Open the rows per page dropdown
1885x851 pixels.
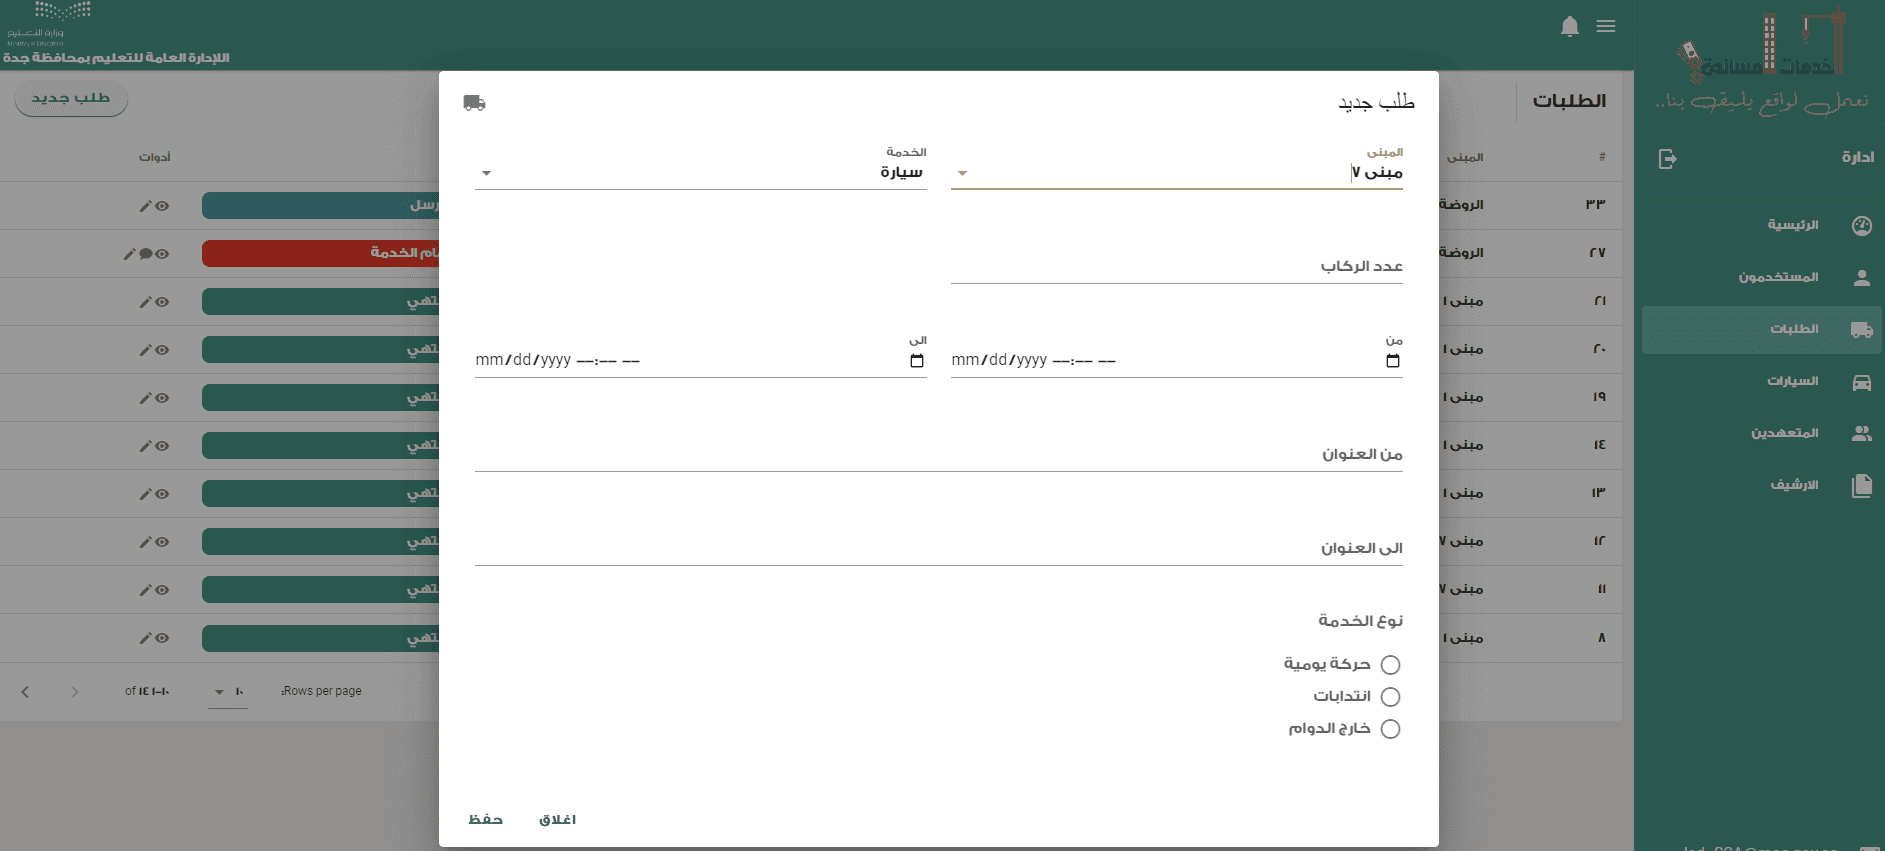coord(227,692)
